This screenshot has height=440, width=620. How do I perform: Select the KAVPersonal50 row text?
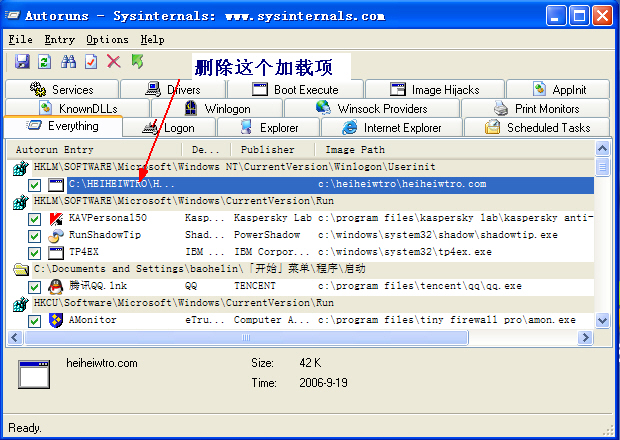(108, 218)
